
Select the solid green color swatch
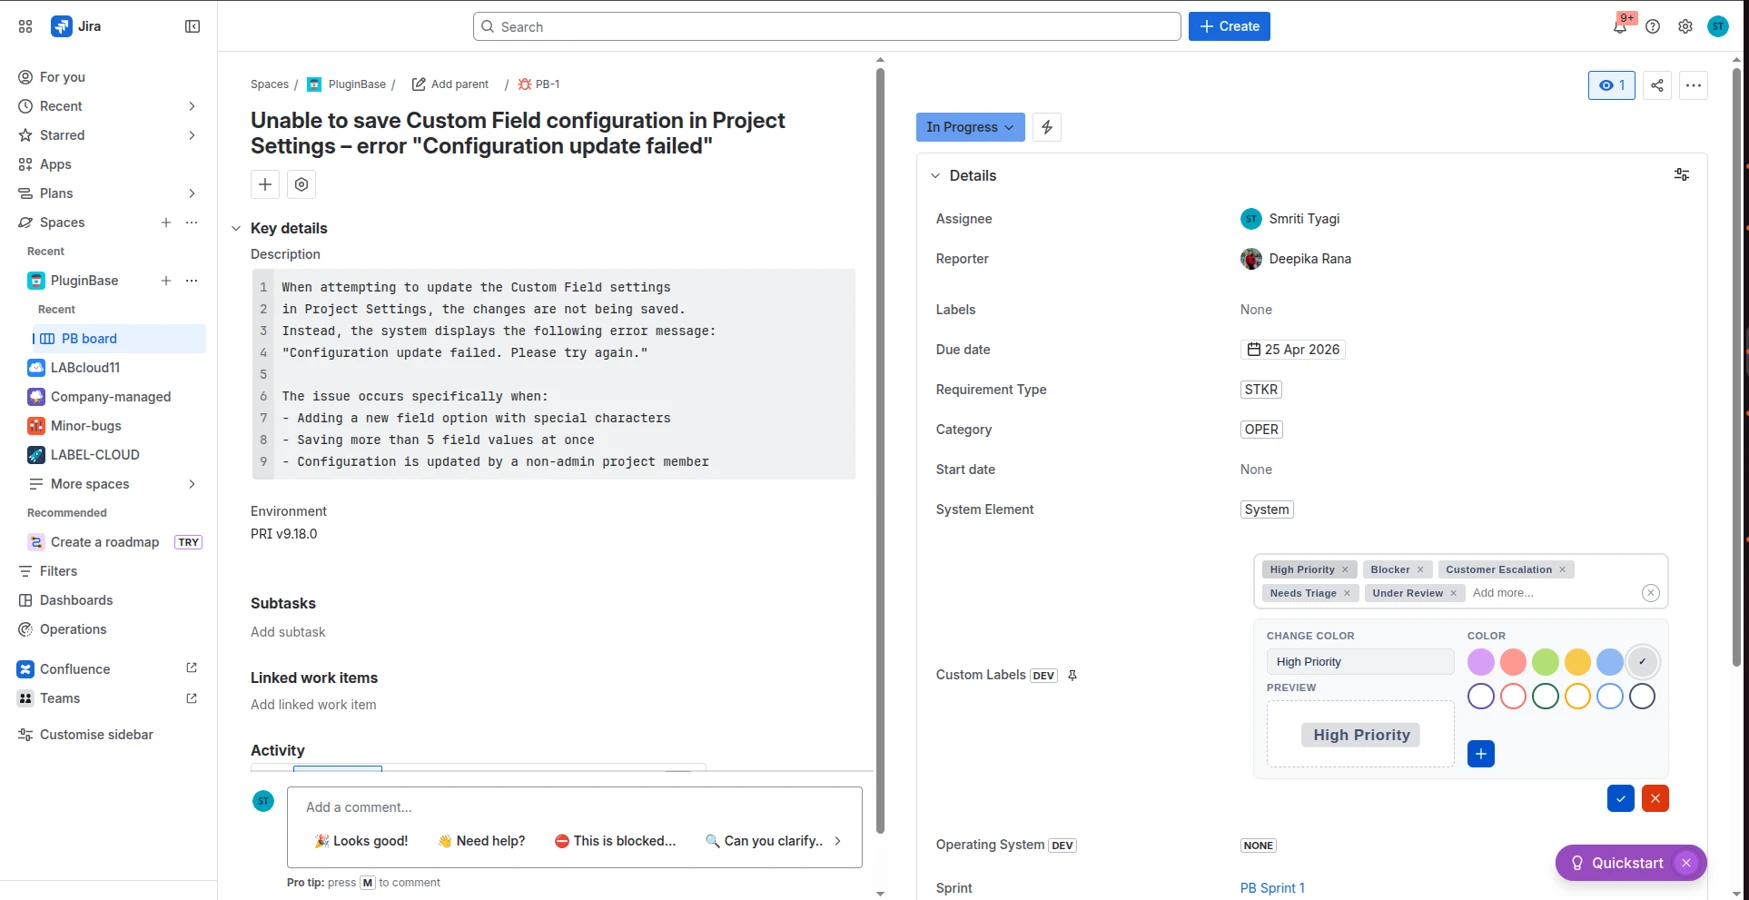1545,662
